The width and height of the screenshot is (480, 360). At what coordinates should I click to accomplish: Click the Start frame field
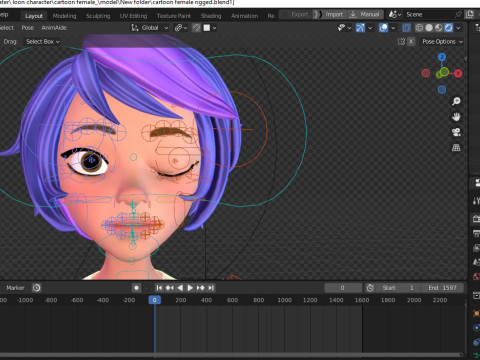coord(398,288)
